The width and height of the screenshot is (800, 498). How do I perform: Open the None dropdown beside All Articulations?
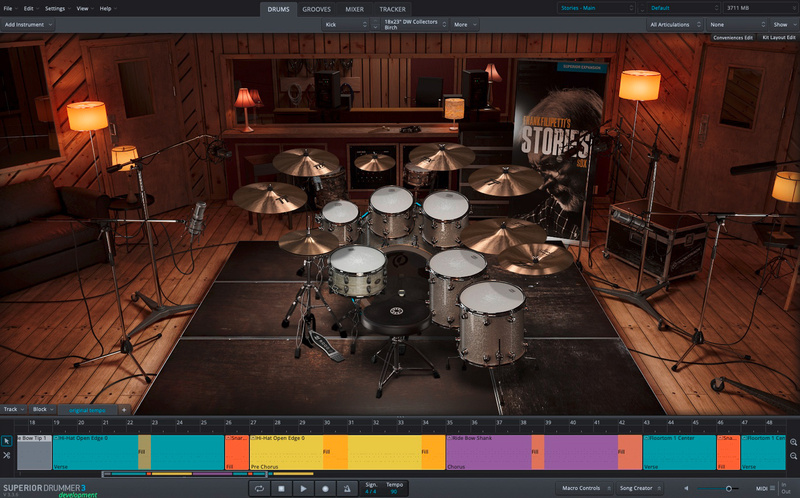[x=737, y=24]
